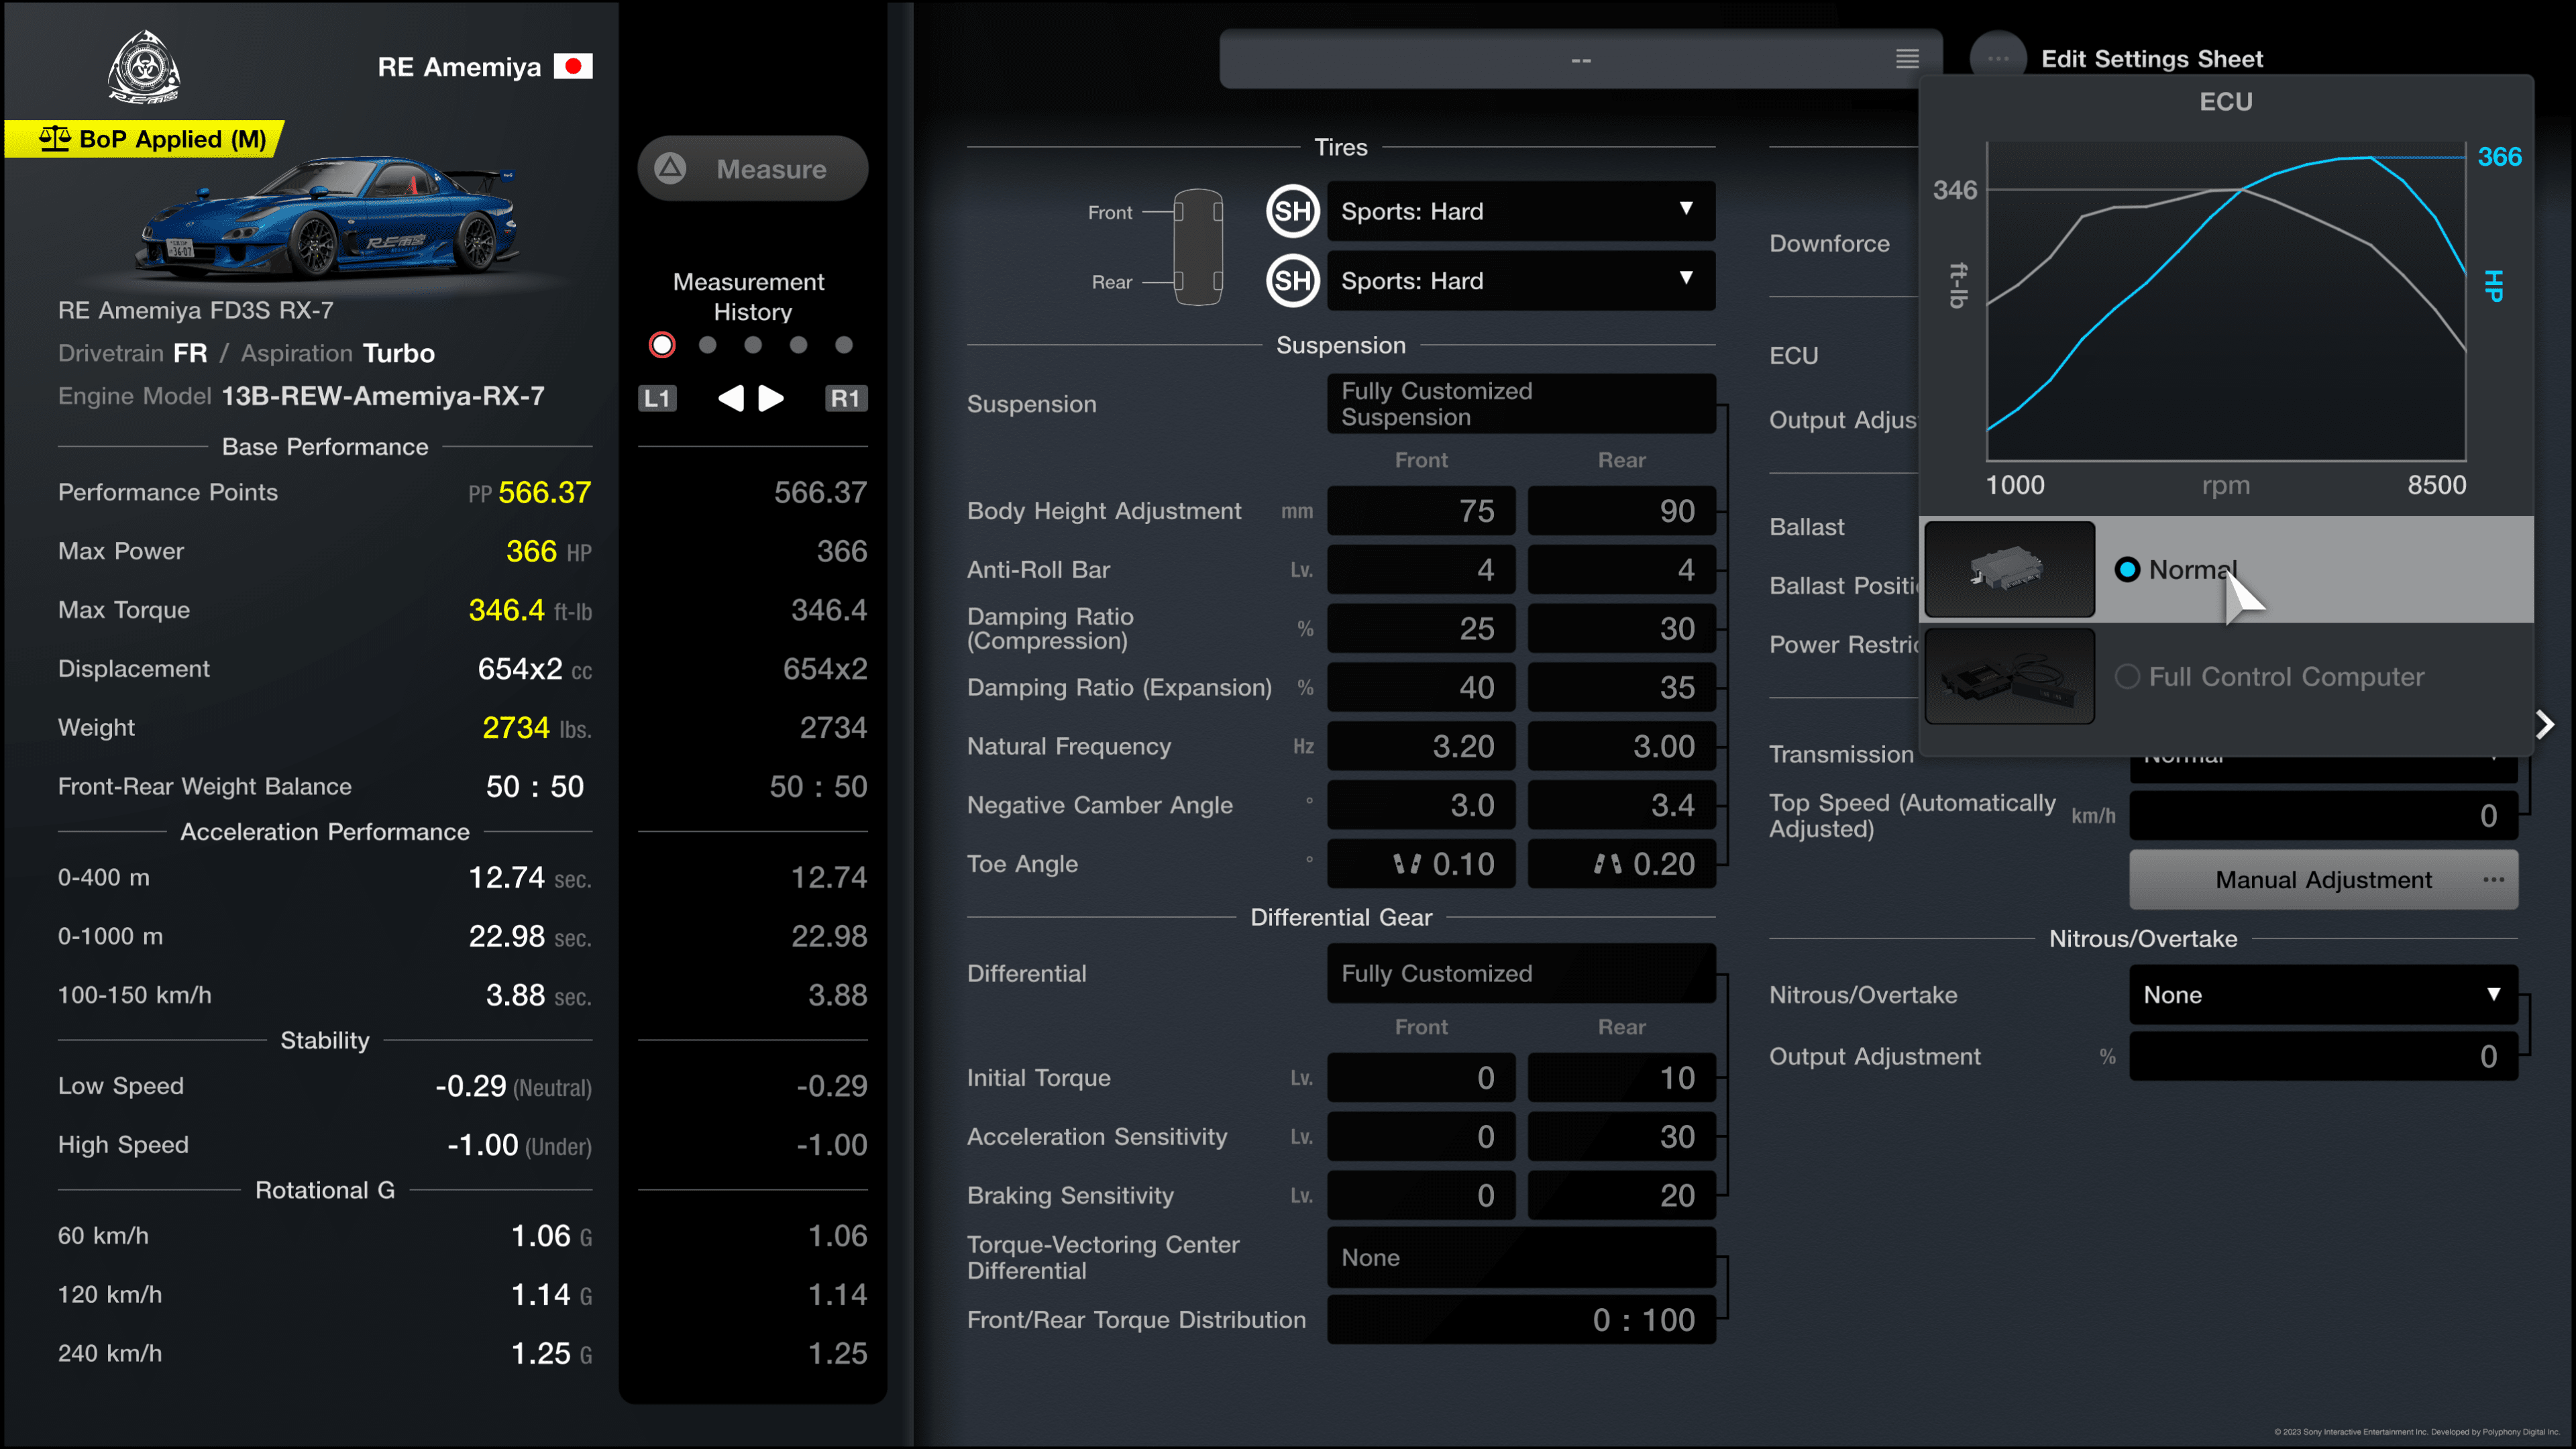Select the second measurement history dot
The width and height of the screenshot is (2576, 1449).
pos(708,345)
